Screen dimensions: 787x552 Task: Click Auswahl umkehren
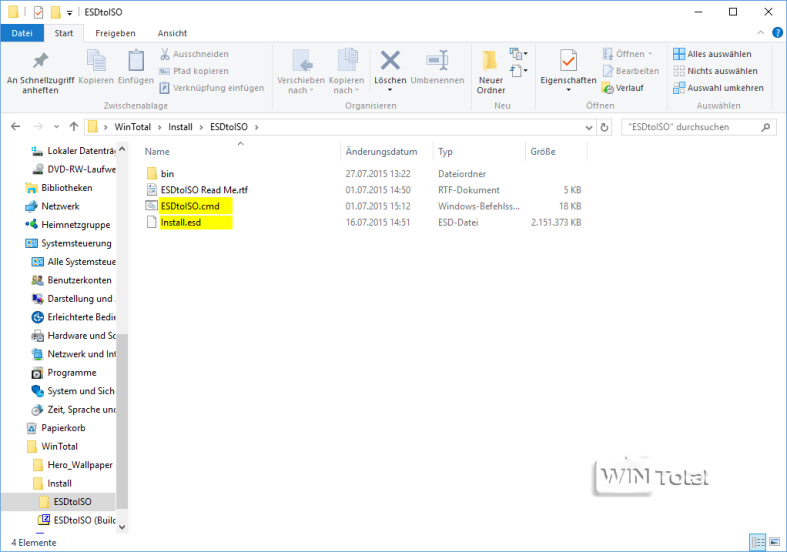point(719,88)
